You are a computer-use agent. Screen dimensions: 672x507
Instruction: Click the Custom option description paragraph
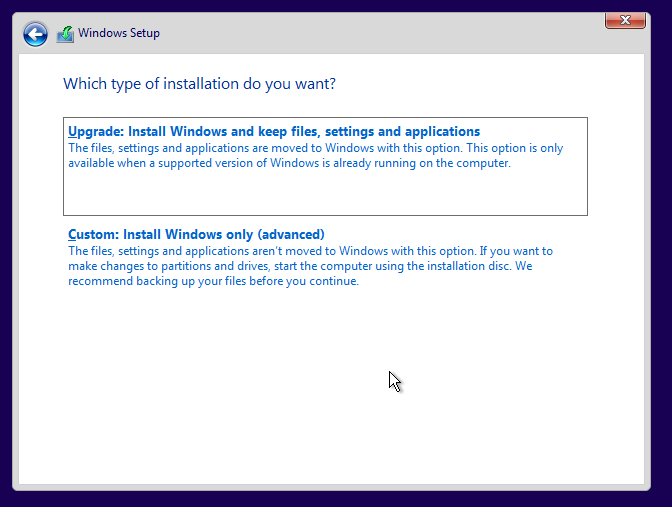click(310, 266)
